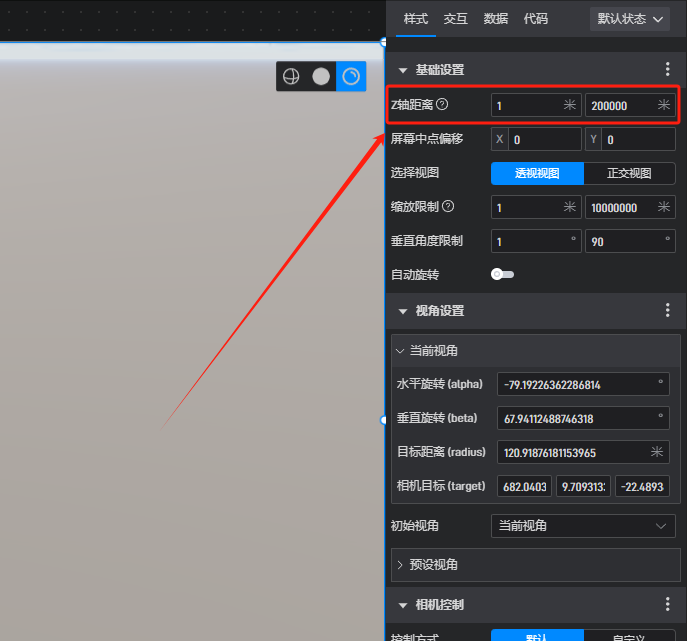This screenshot has width=687, height=641.
Task: Open help icon beside Z轴距离
Action: point(442,104)
